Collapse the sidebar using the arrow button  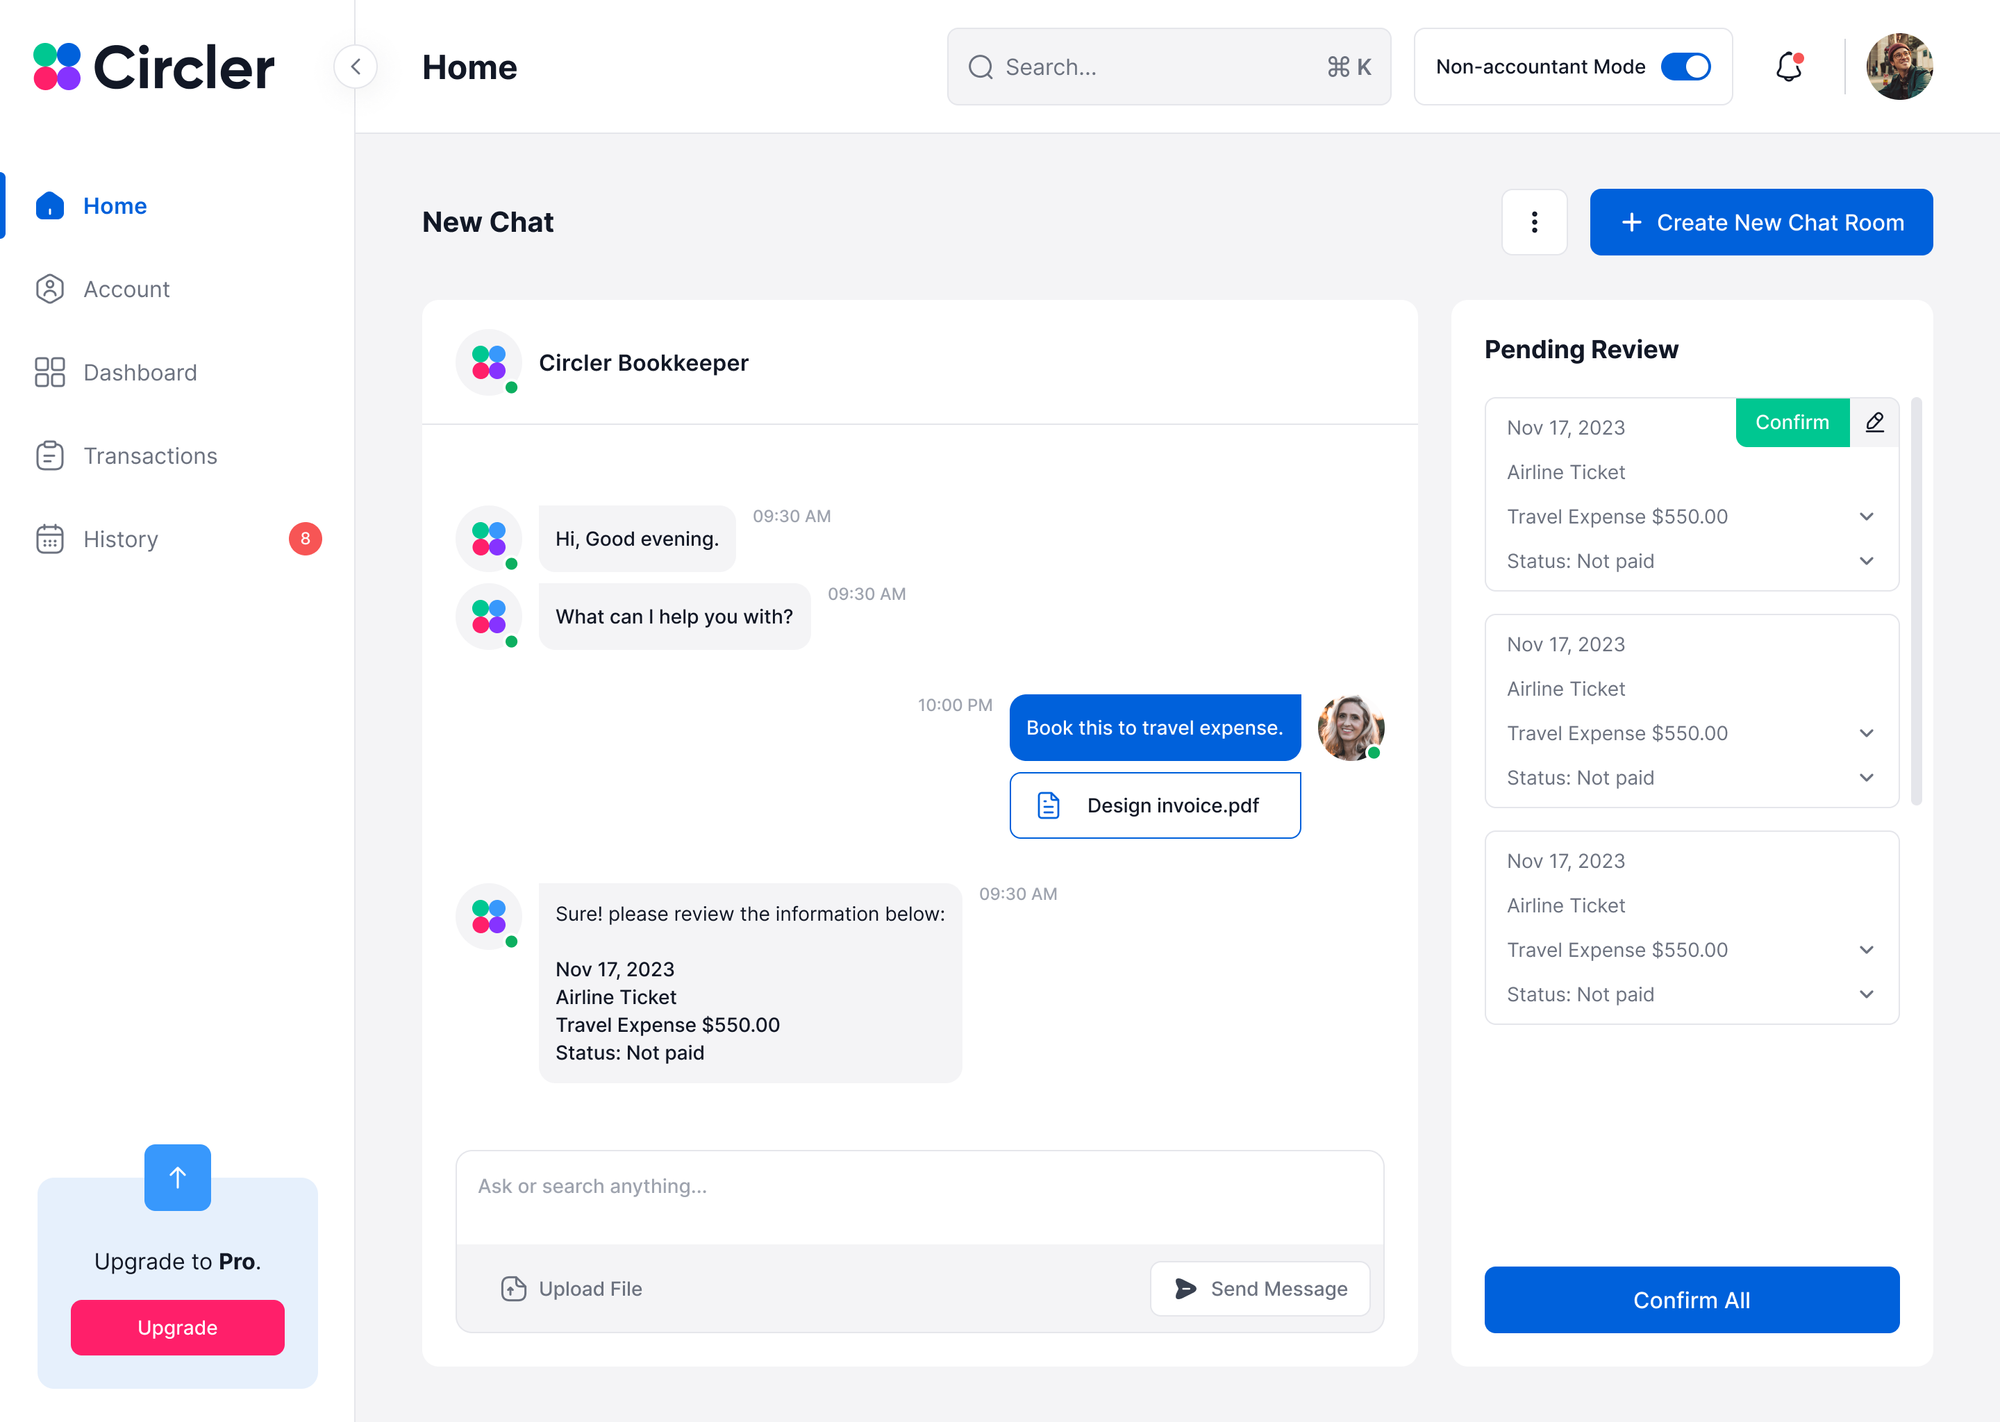tap(355, 66)
